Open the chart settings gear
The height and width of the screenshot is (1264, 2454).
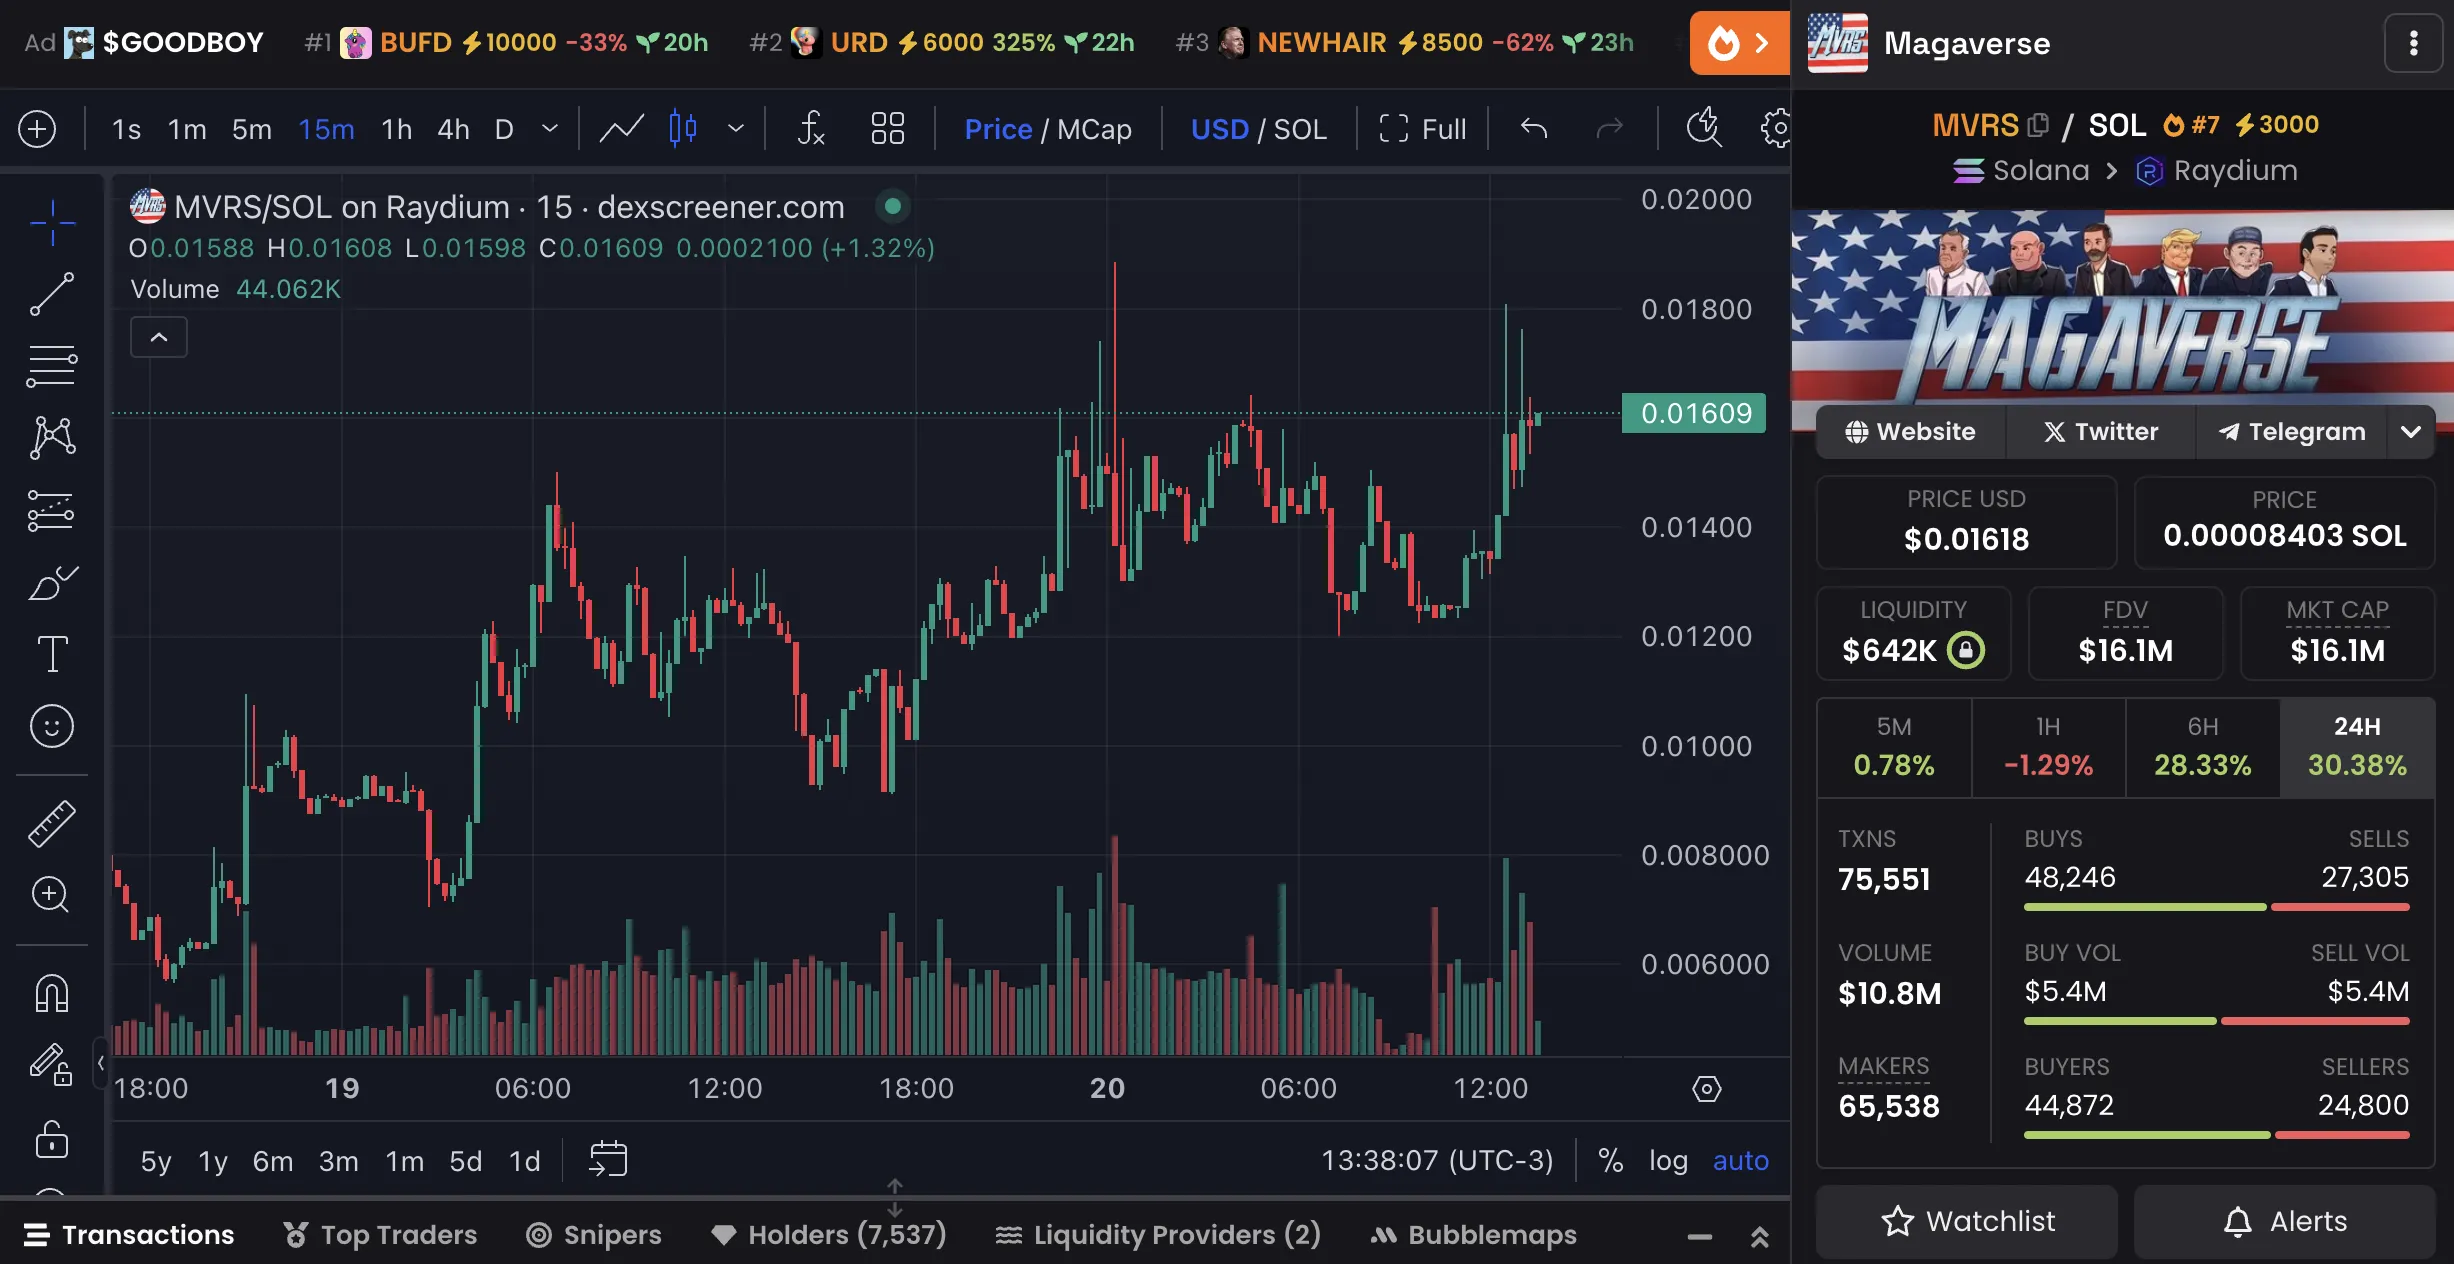pyautogui.click(x=1778, y=129)
